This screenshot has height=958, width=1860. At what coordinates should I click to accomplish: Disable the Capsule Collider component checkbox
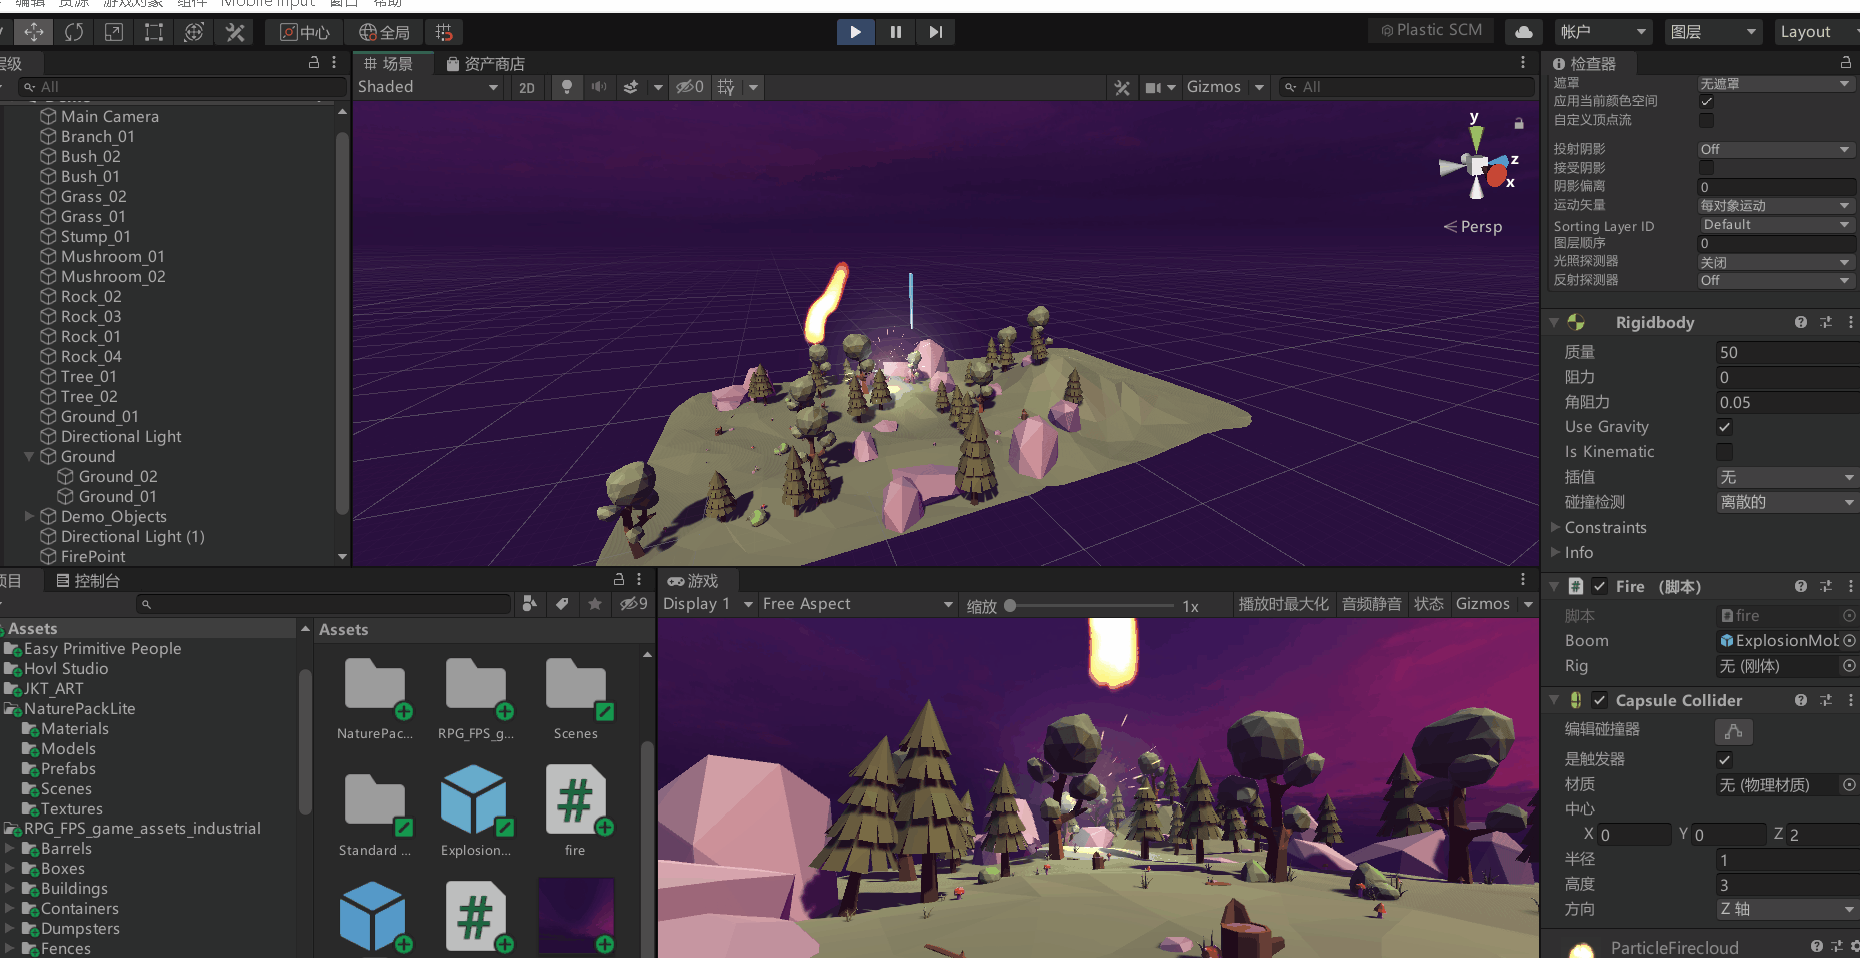[1600, 700]
